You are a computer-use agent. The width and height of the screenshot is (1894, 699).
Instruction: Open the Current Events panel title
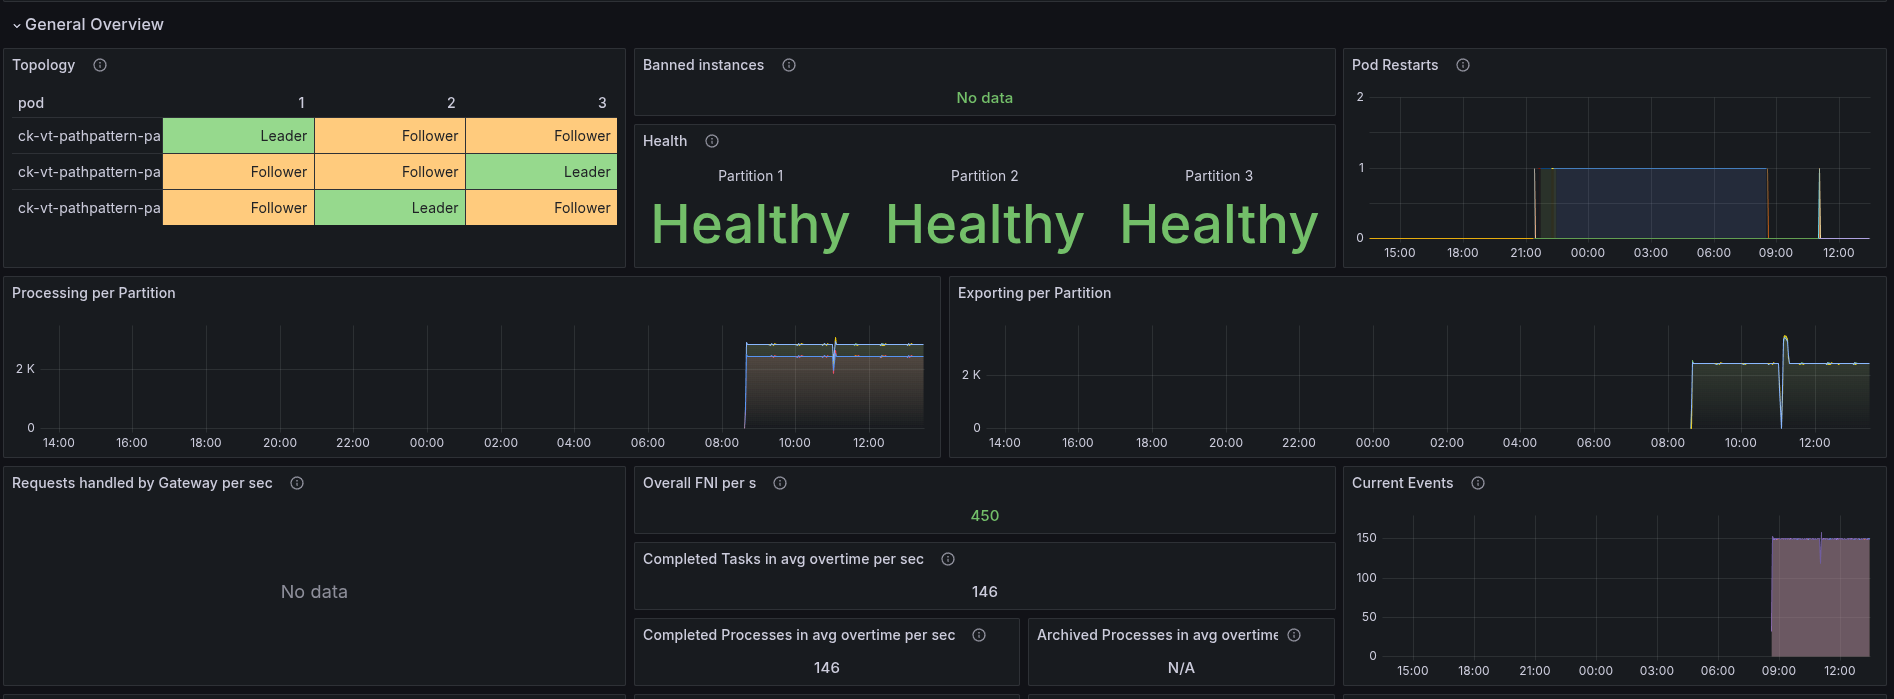pos(1402,483)
